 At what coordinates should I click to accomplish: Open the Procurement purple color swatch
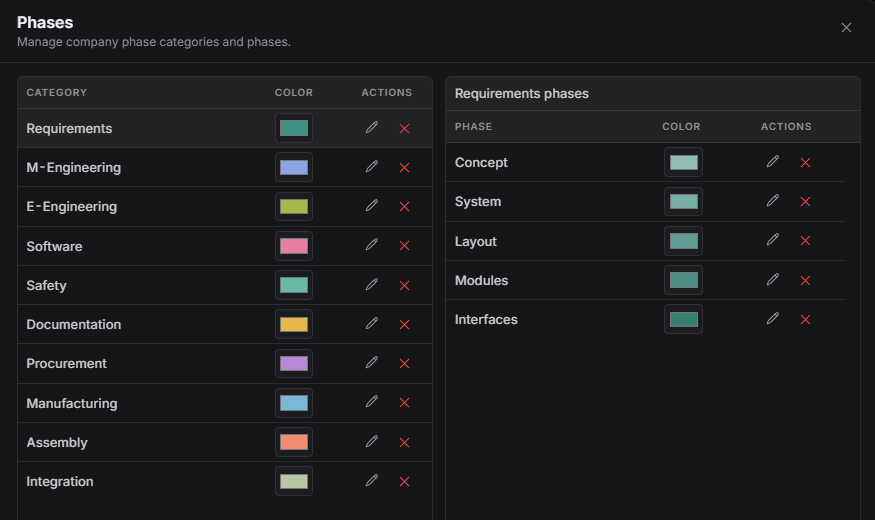[x=294, y=363]
